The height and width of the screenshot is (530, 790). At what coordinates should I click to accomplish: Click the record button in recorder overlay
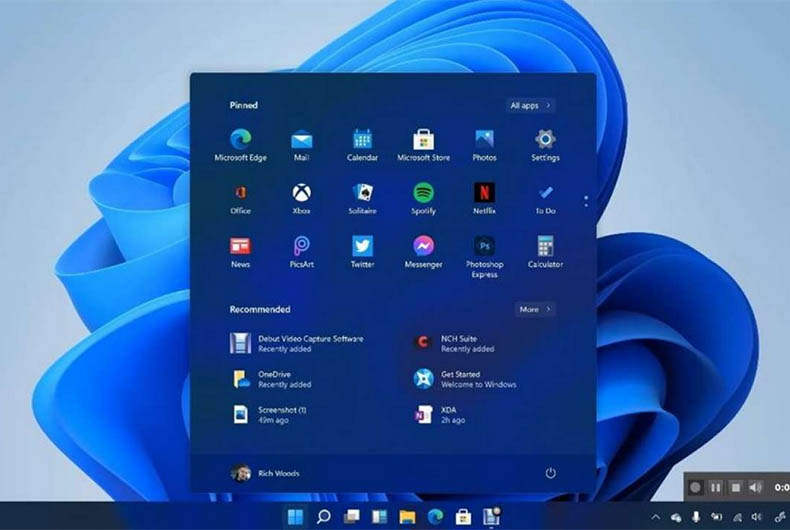coord(695,487)
